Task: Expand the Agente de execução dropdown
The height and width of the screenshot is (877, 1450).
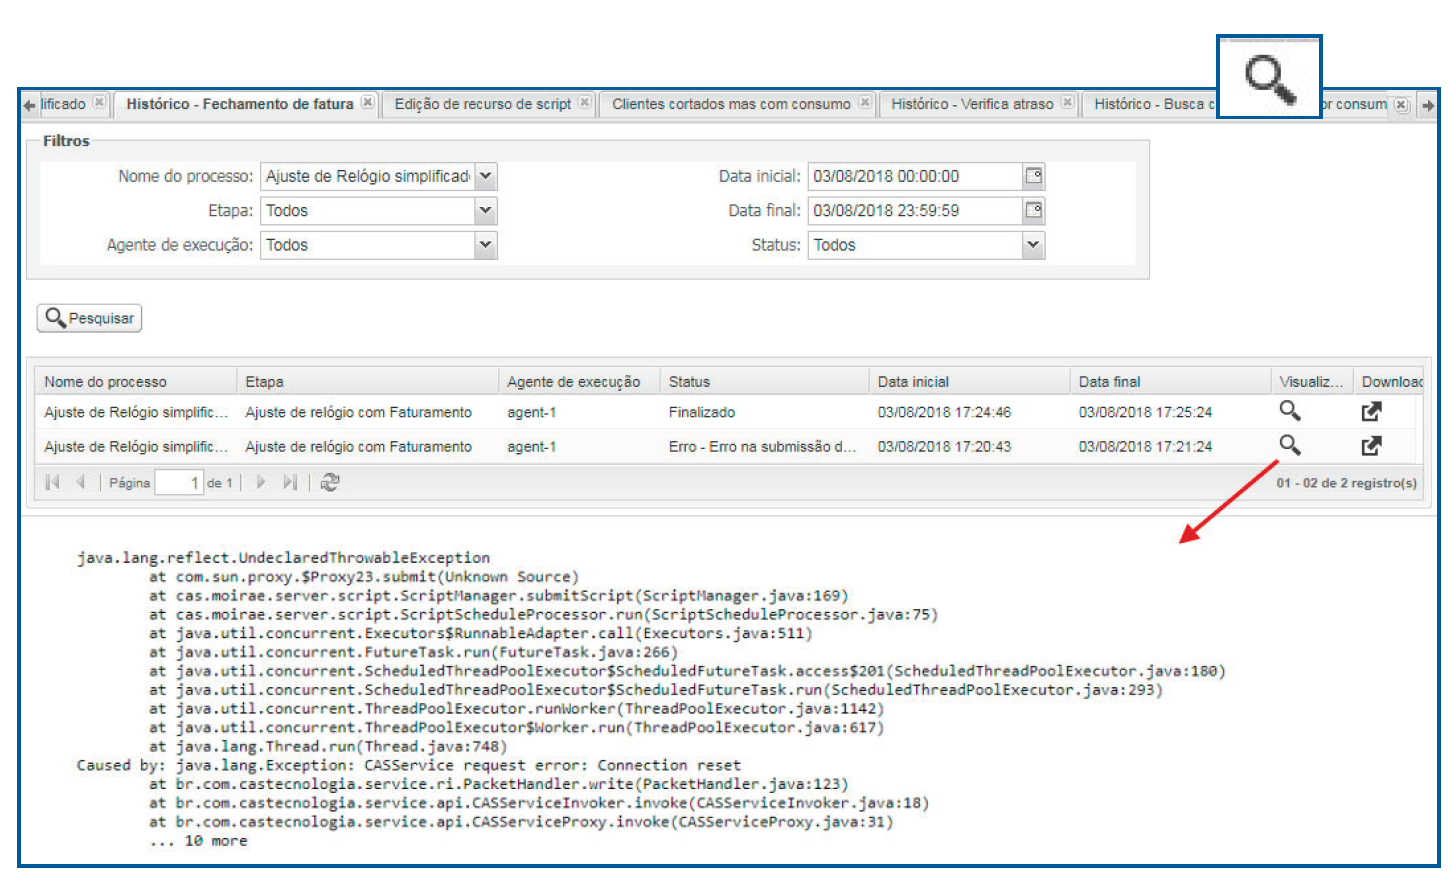Action: pos(485,245)
